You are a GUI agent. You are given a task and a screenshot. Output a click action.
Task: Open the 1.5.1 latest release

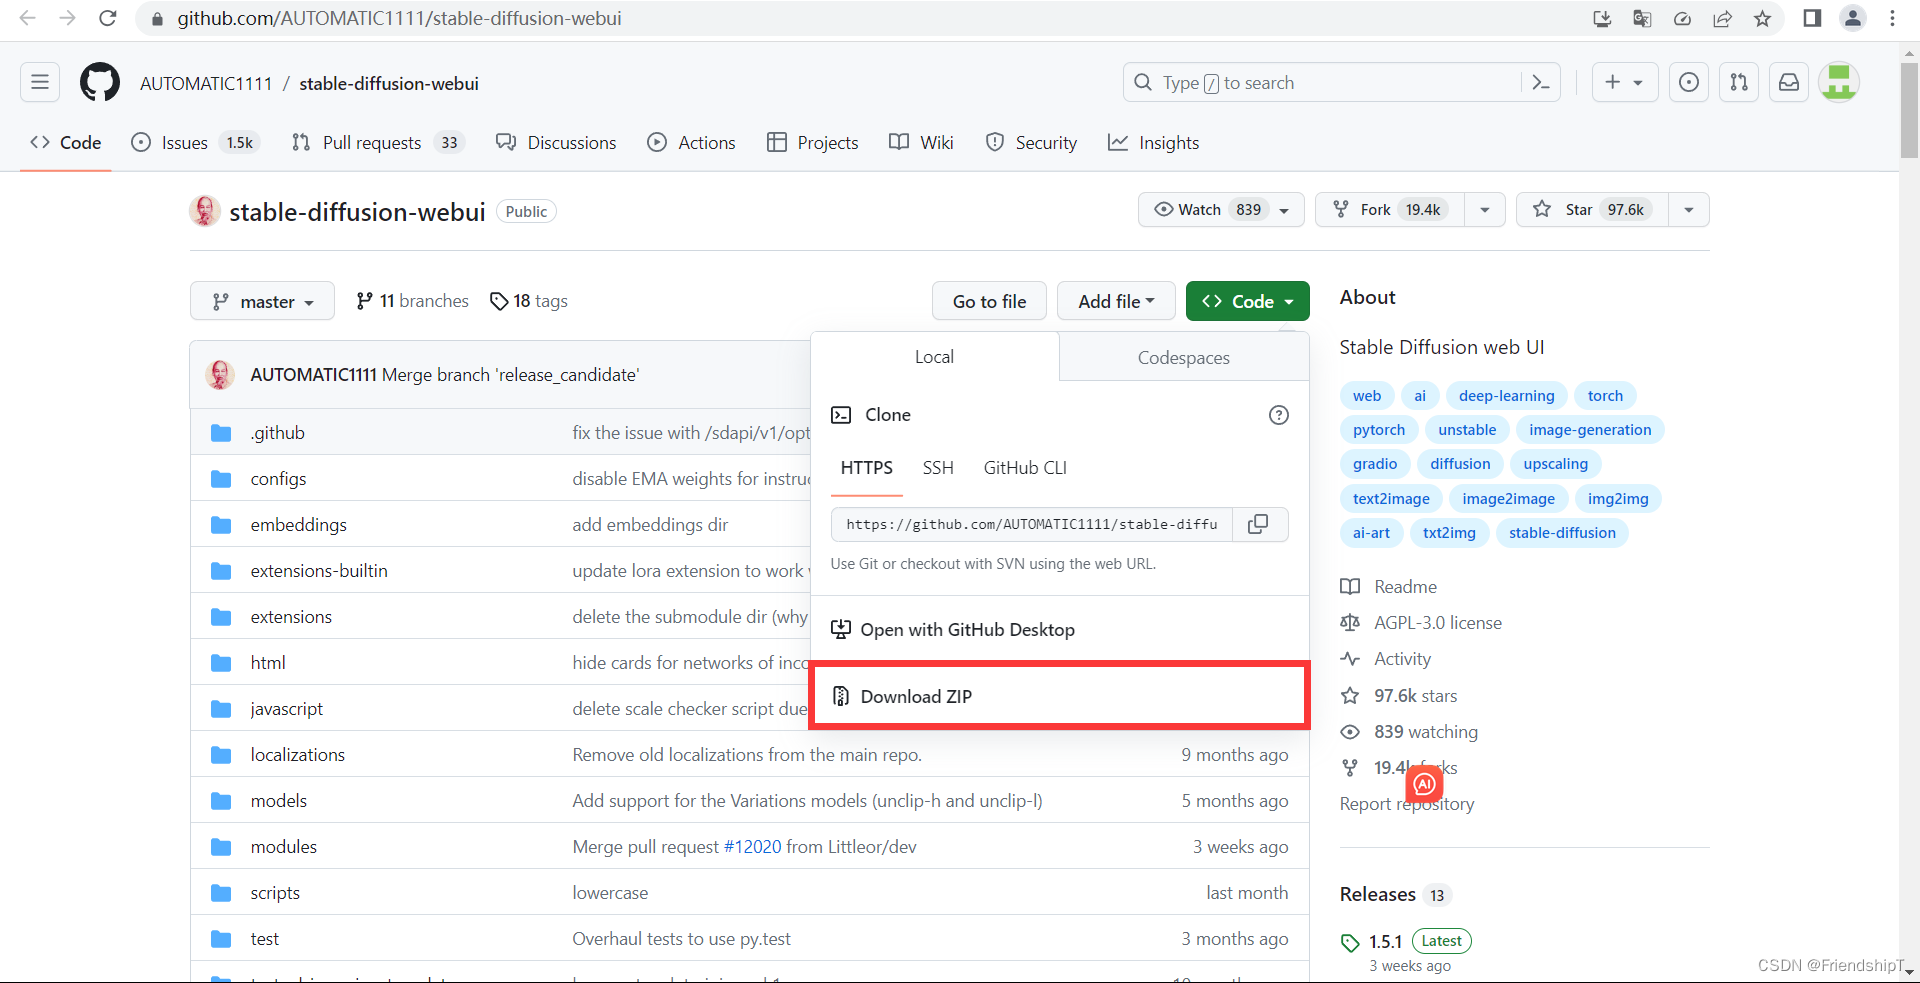tap(1385, 941)
